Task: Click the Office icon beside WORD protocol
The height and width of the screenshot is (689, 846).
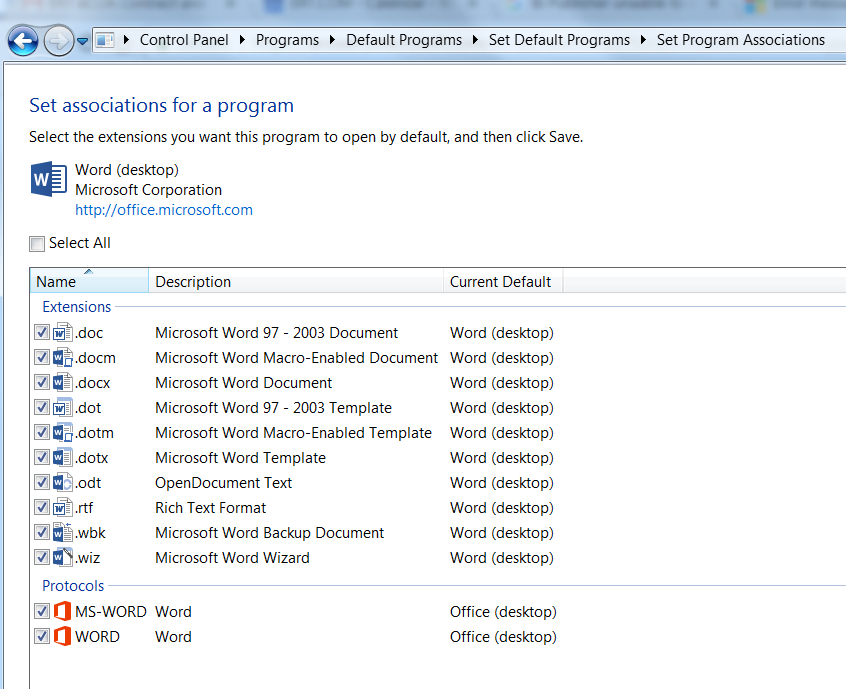Action: [x=63, y=636]
